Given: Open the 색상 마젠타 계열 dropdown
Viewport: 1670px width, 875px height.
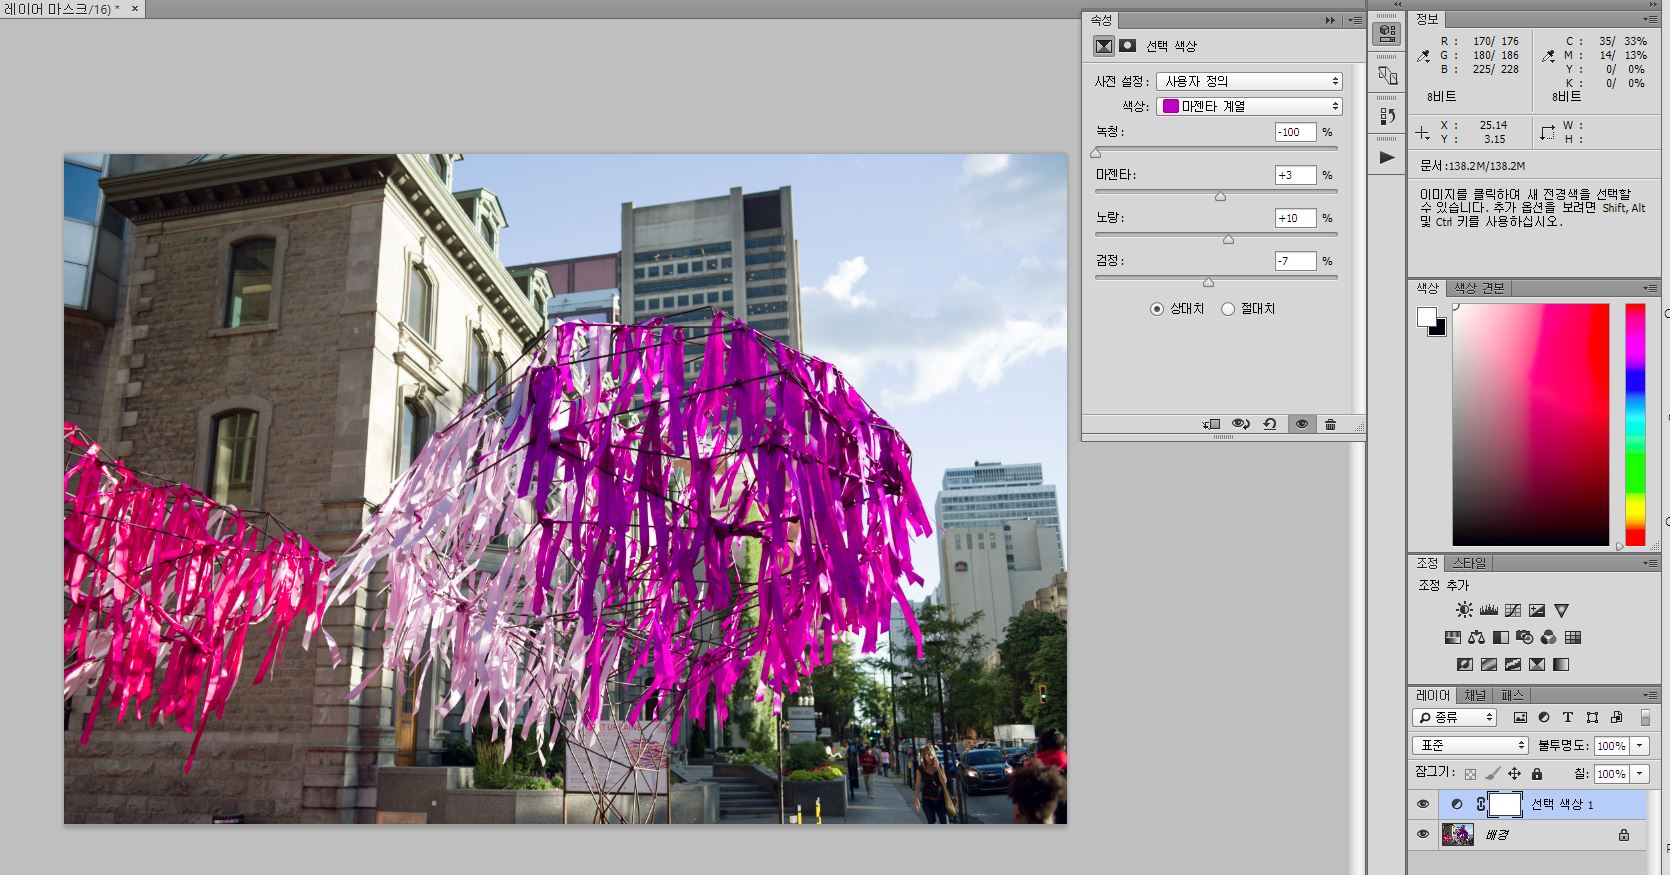Looking at the screenshot, I should point(1249,106).
